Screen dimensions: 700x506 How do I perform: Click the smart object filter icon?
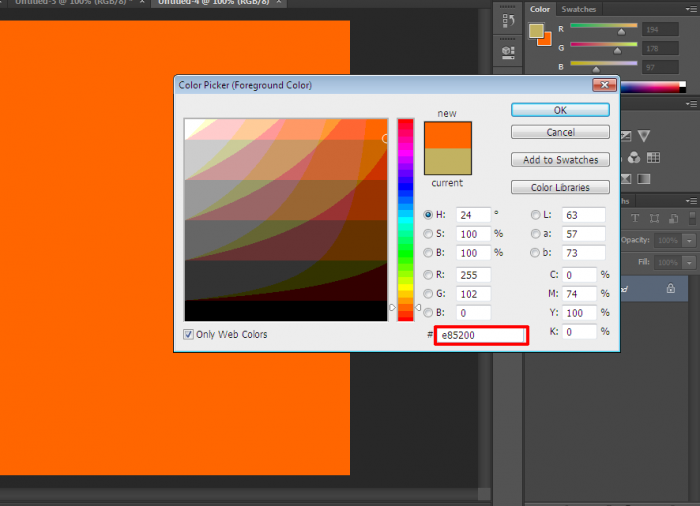click(x=674, y=218)
